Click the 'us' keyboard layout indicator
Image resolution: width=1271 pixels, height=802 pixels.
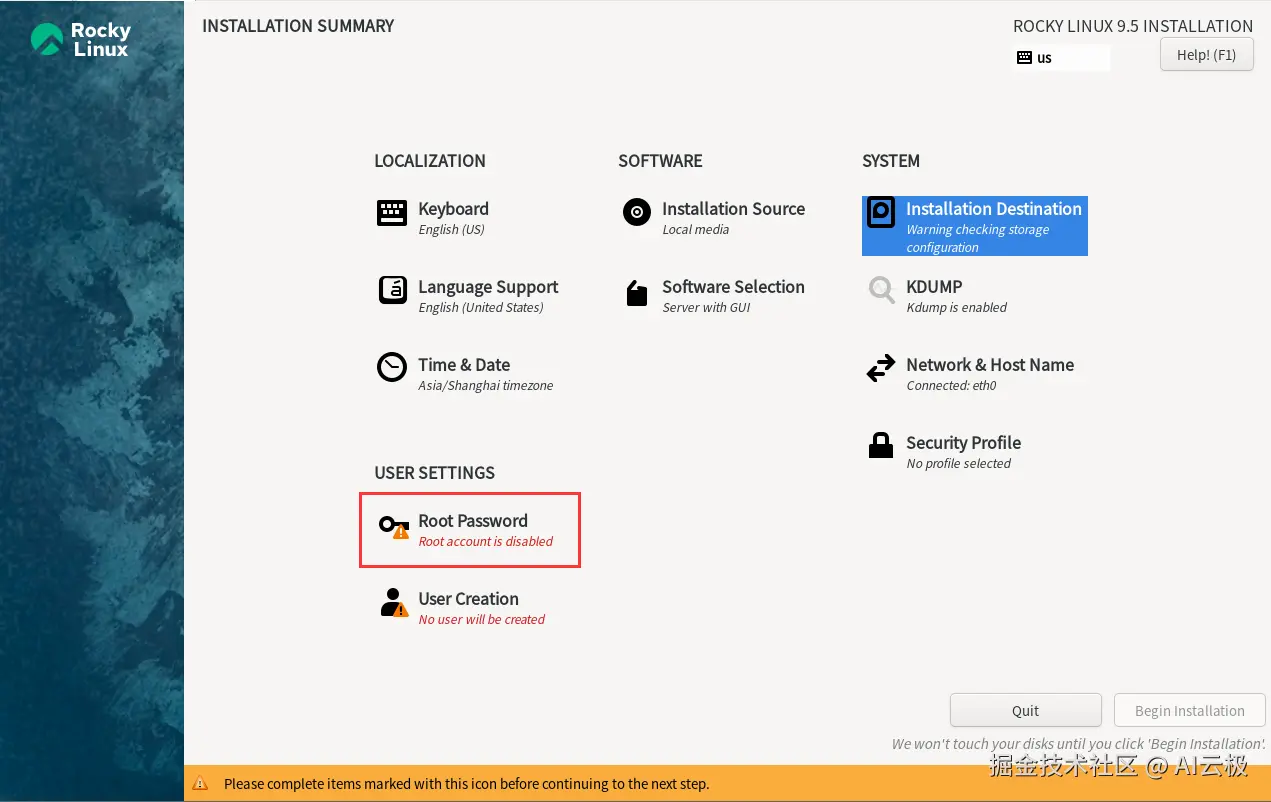[x=1062, y=58]
